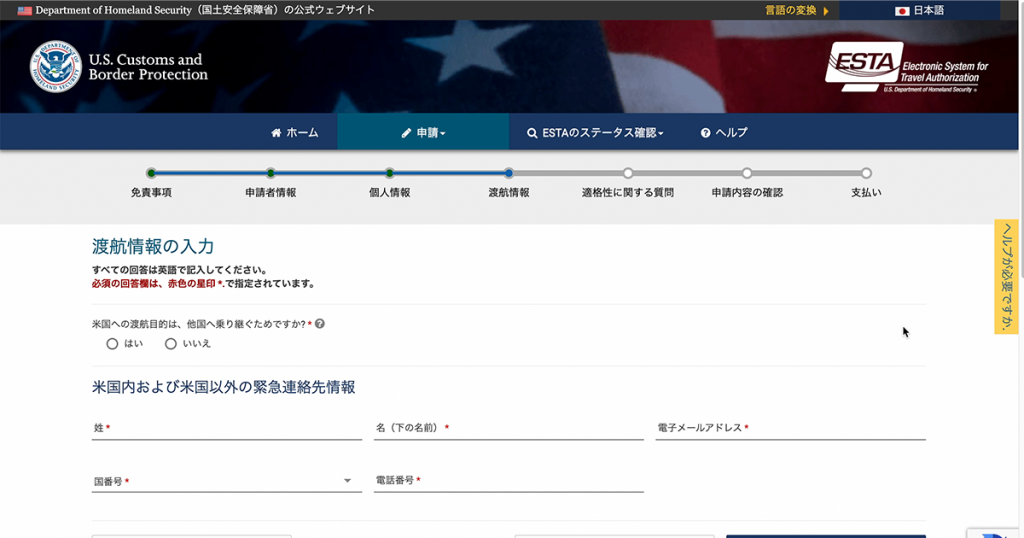Click the help question mark beside transit question
Screen dimensions: 1024x538
pos(320,324)
